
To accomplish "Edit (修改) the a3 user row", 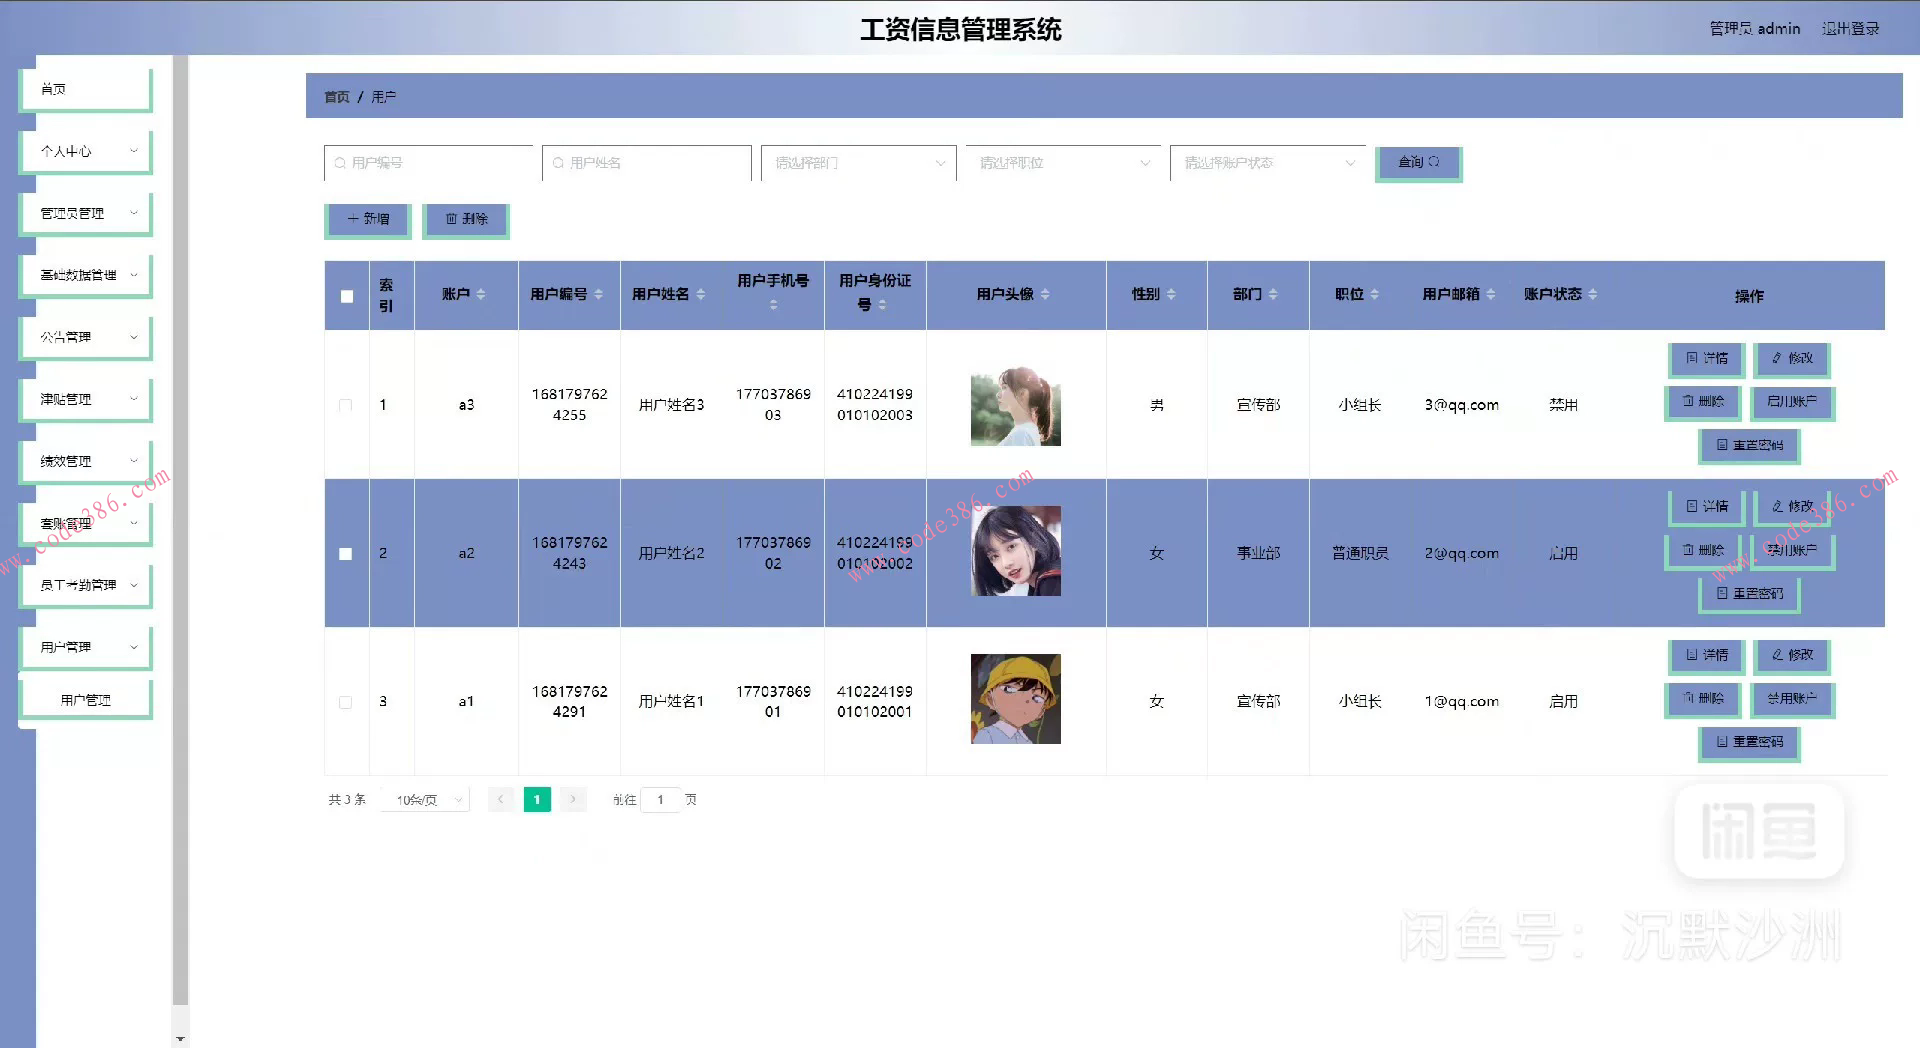I will click(x=1793, y=358).
